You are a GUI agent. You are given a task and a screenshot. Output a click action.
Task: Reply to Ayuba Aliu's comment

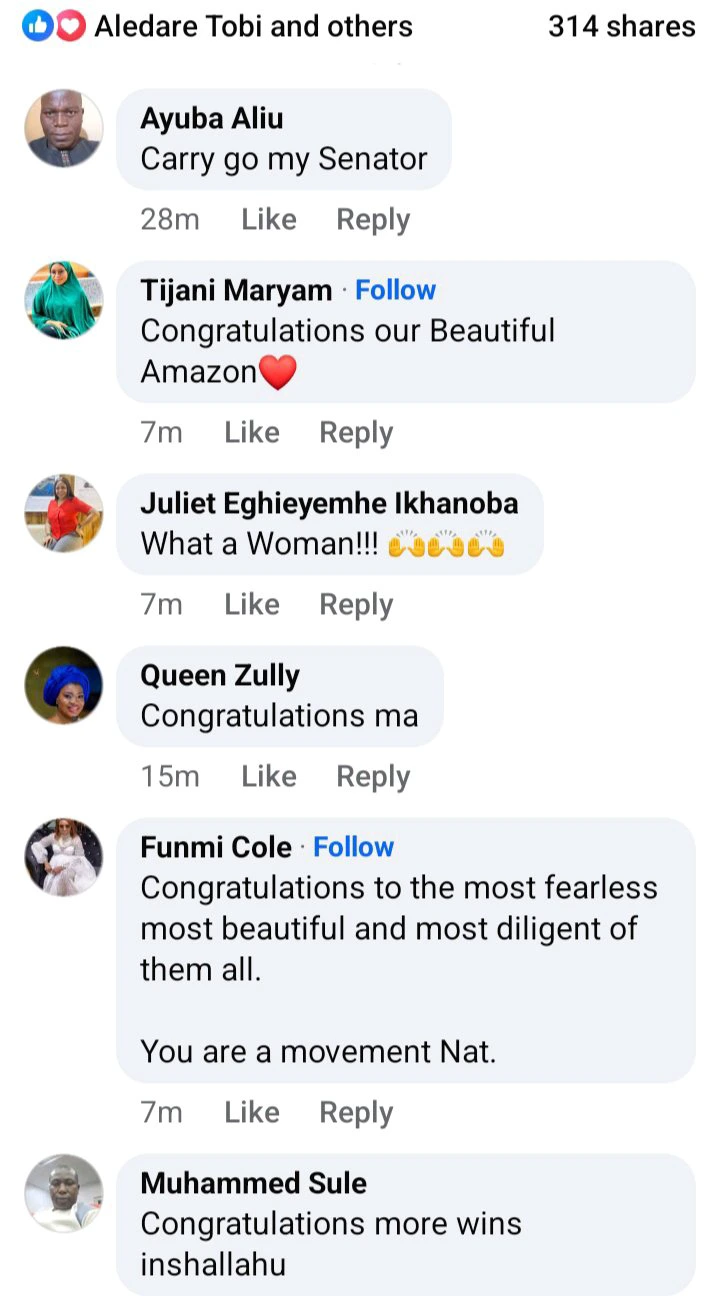(373, 220)
